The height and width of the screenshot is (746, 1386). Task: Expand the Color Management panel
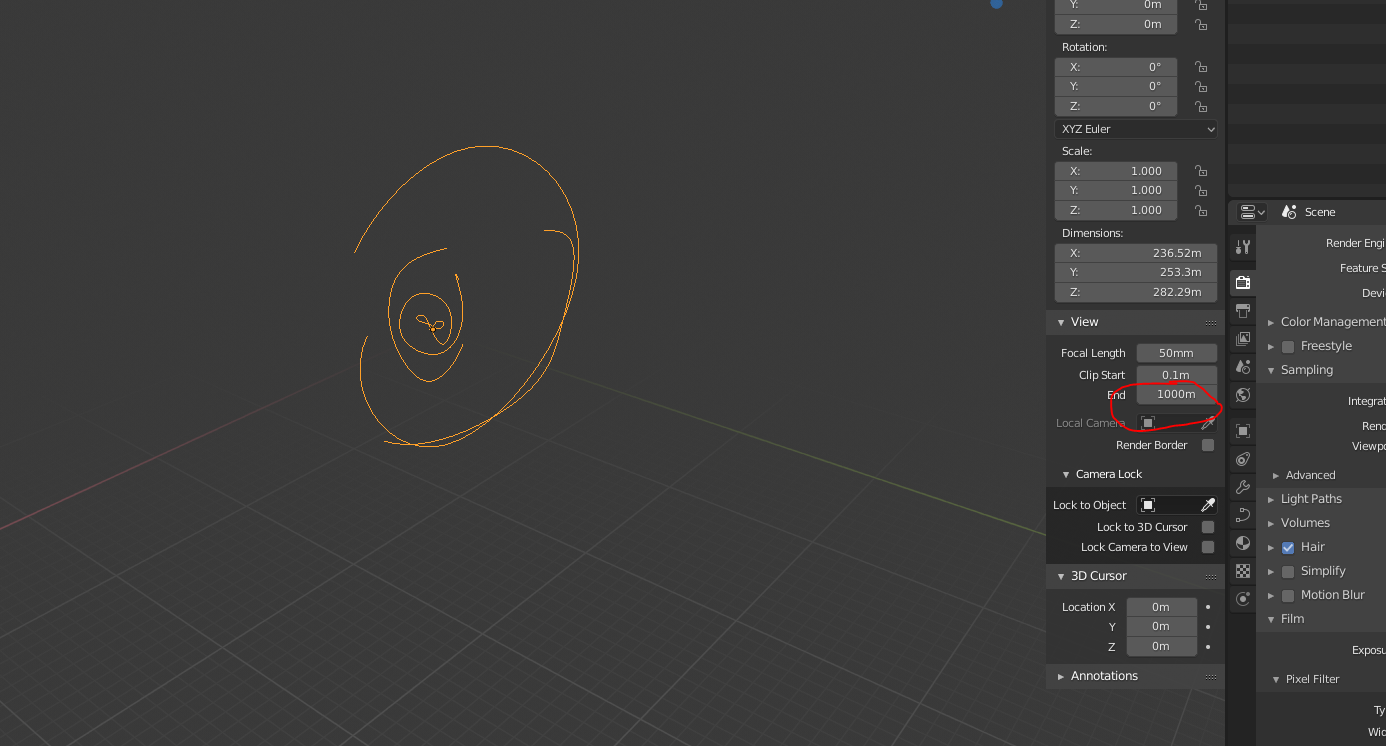(x=1271, y=322)
